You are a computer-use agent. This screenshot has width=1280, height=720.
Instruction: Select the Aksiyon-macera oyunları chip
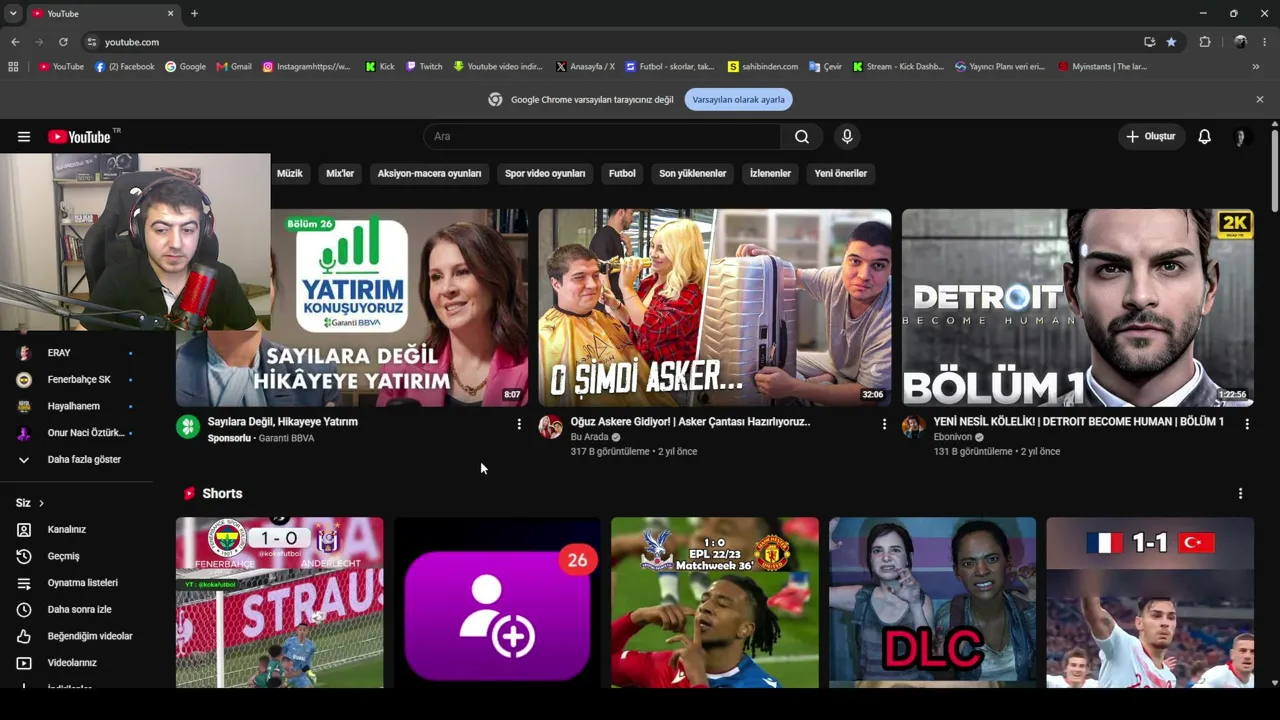(429, 174)
